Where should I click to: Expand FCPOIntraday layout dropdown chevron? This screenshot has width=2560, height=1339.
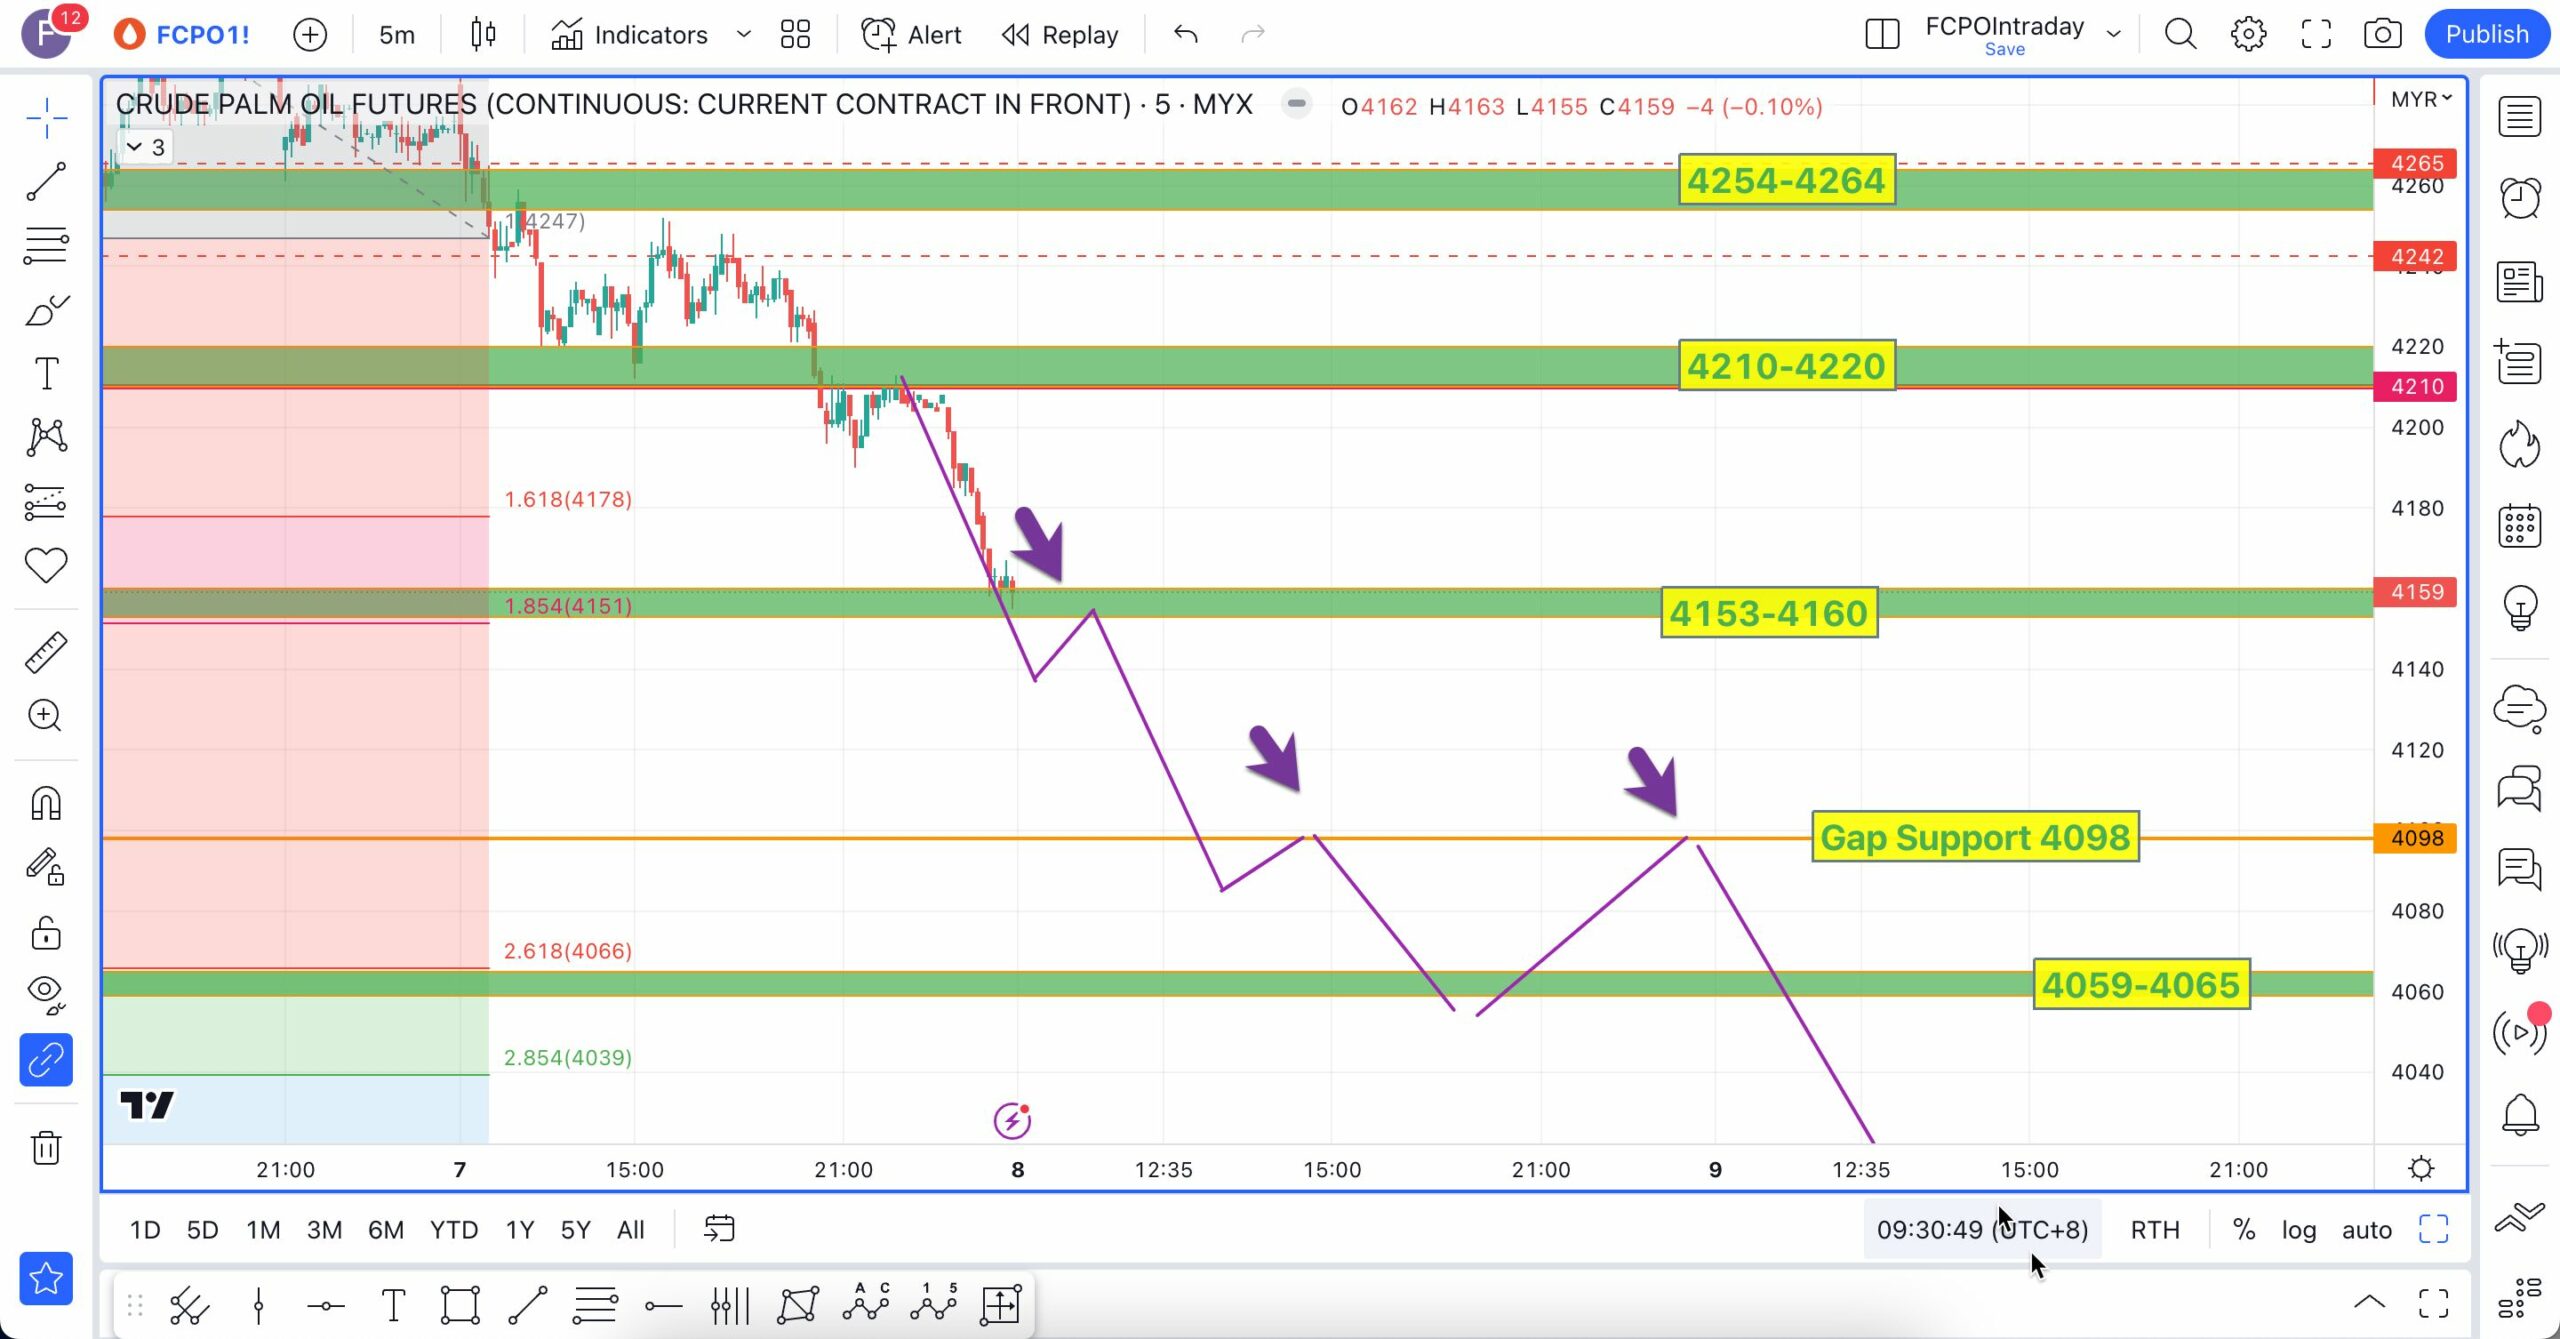tap(2113, 34)
